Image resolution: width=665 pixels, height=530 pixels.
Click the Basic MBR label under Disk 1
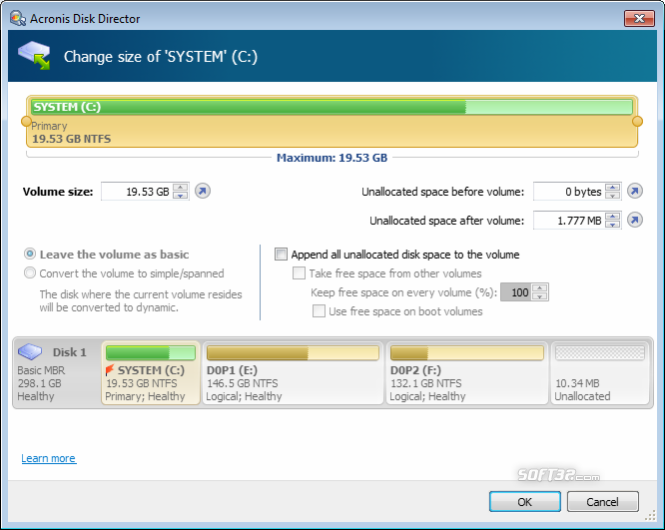click(x=41, y=370)
